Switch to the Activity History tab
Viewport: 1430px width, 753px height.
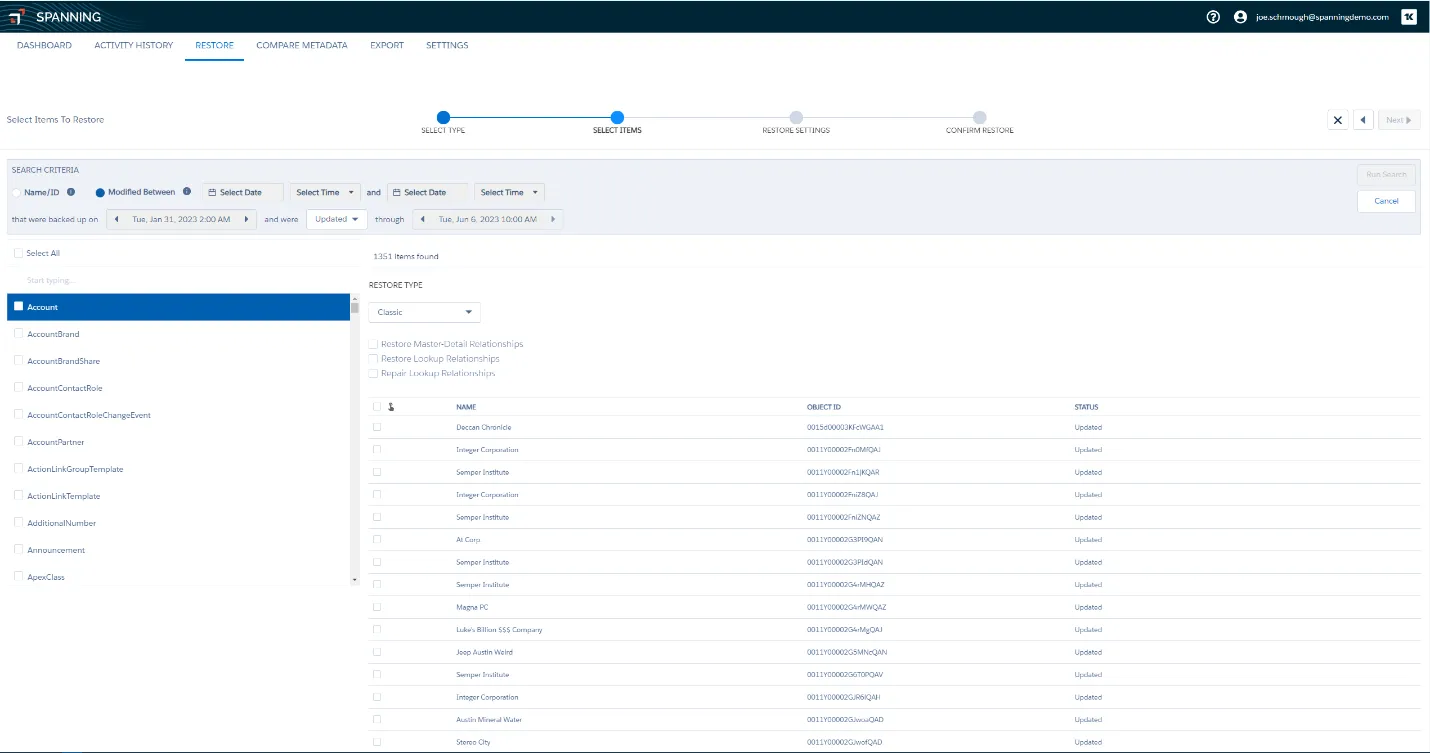[x=133, y=46]
